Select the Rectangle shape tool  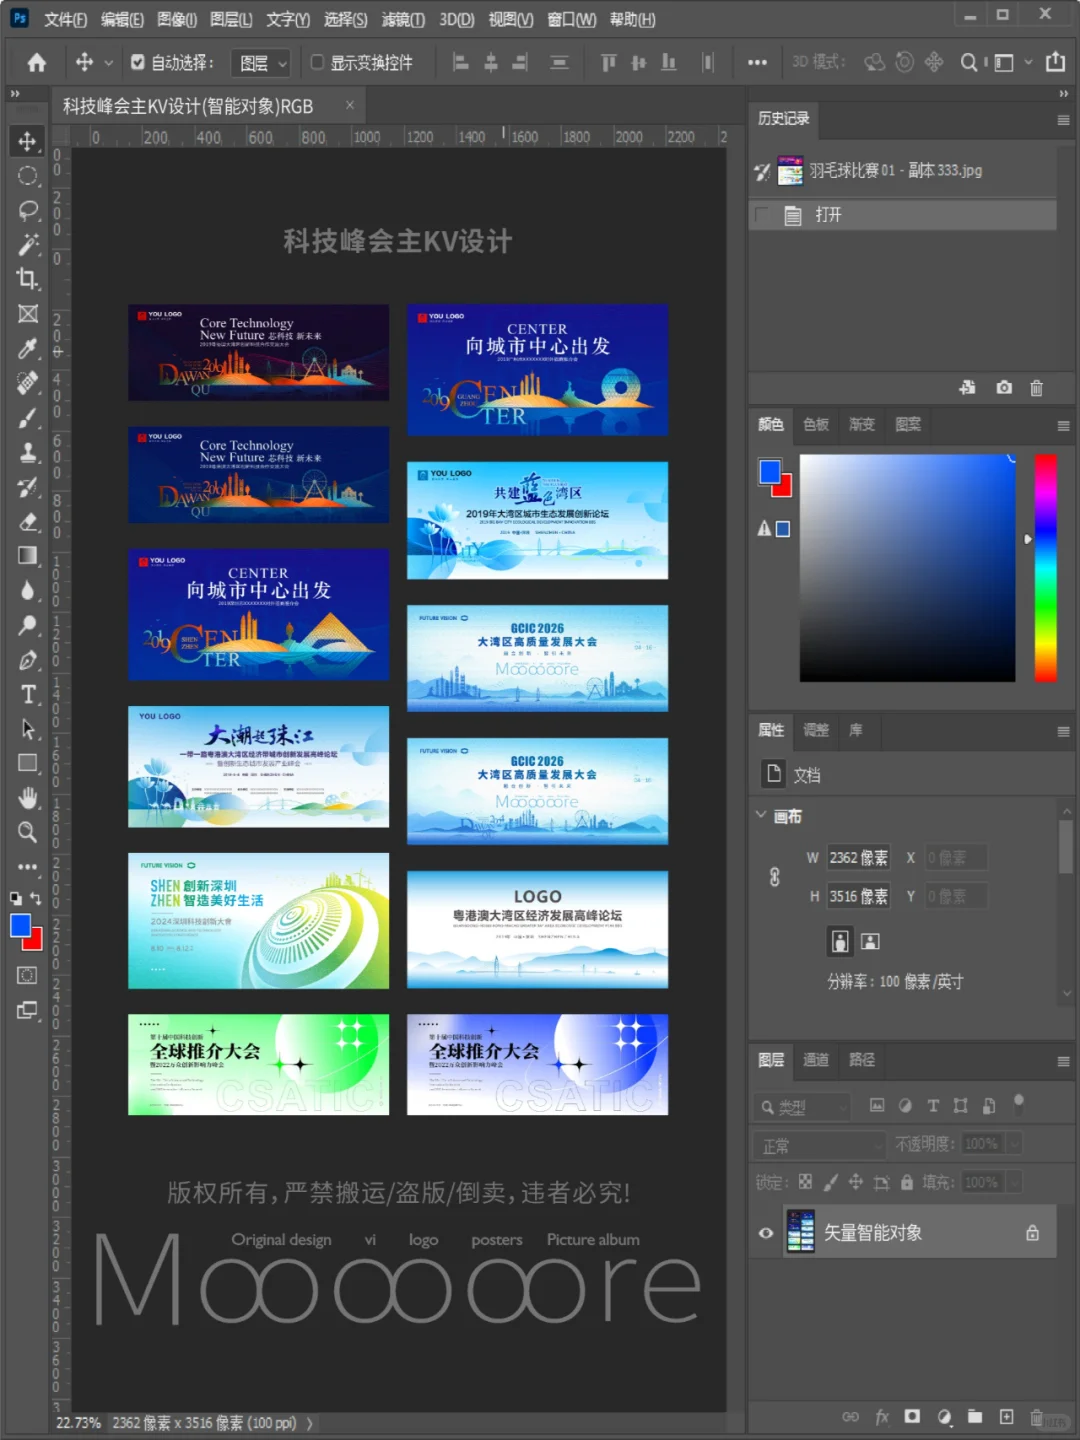pyautogui.click(x=28, y=763)
